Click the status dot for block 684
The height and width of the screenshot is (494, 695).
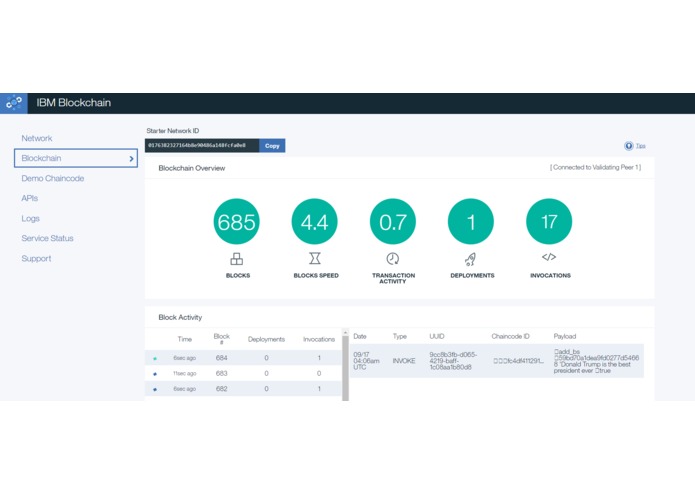(155, 358)
